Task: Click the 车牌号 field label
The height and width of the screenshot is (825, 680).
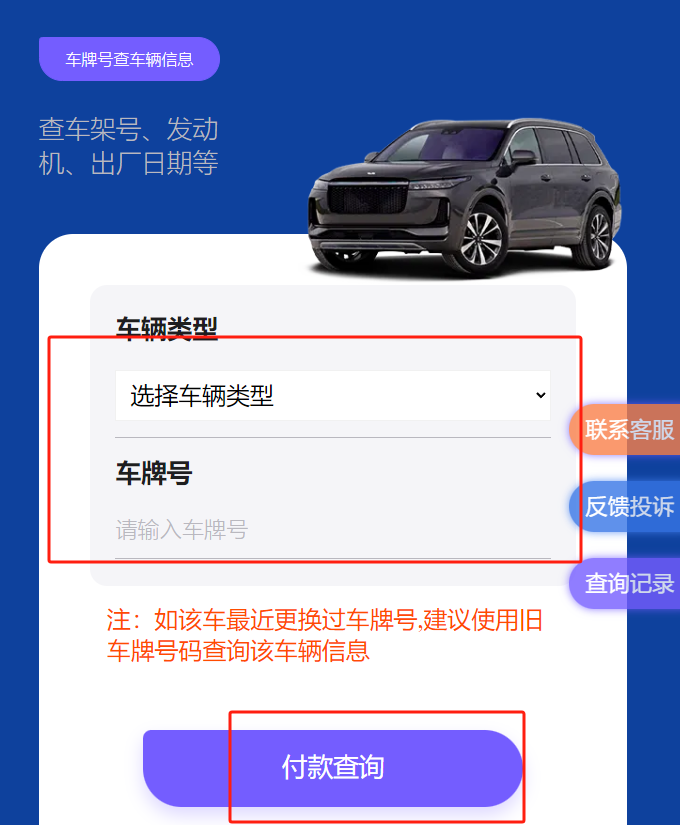Action: coord(154,472)
